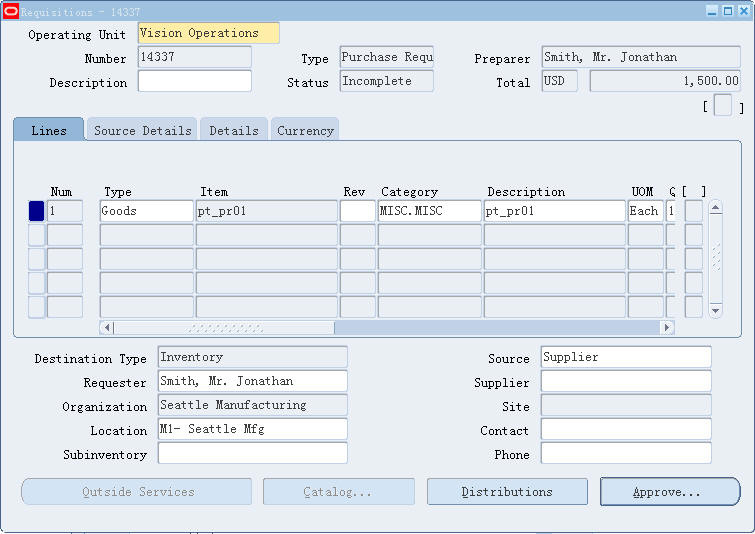This screenshot has height=534, width=755.
Task: Click the Total currency field USD
Action: [560, 81]
